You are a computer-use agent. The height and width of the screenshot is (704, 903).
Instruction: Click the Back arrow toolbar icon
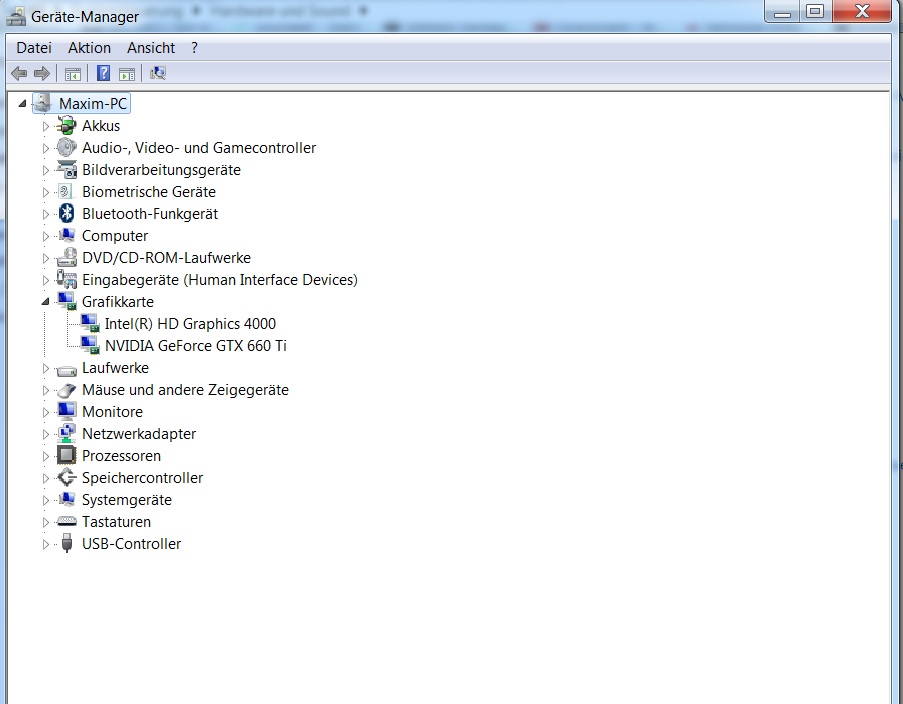19,73
